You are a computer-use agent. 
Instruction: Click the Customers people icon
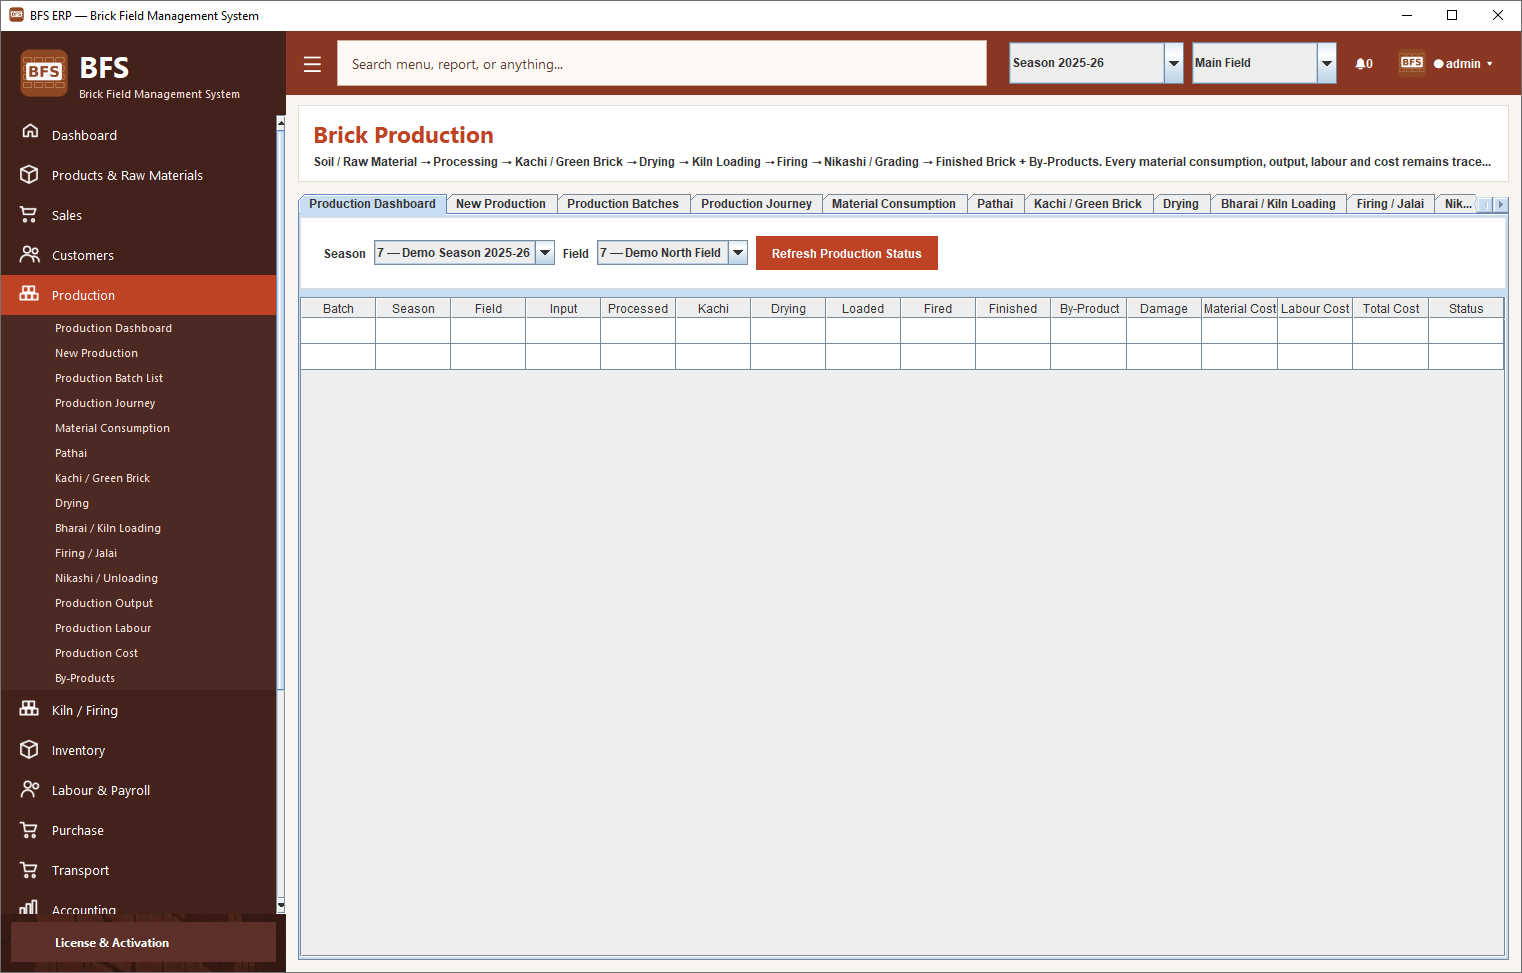(x=30, y=254)
